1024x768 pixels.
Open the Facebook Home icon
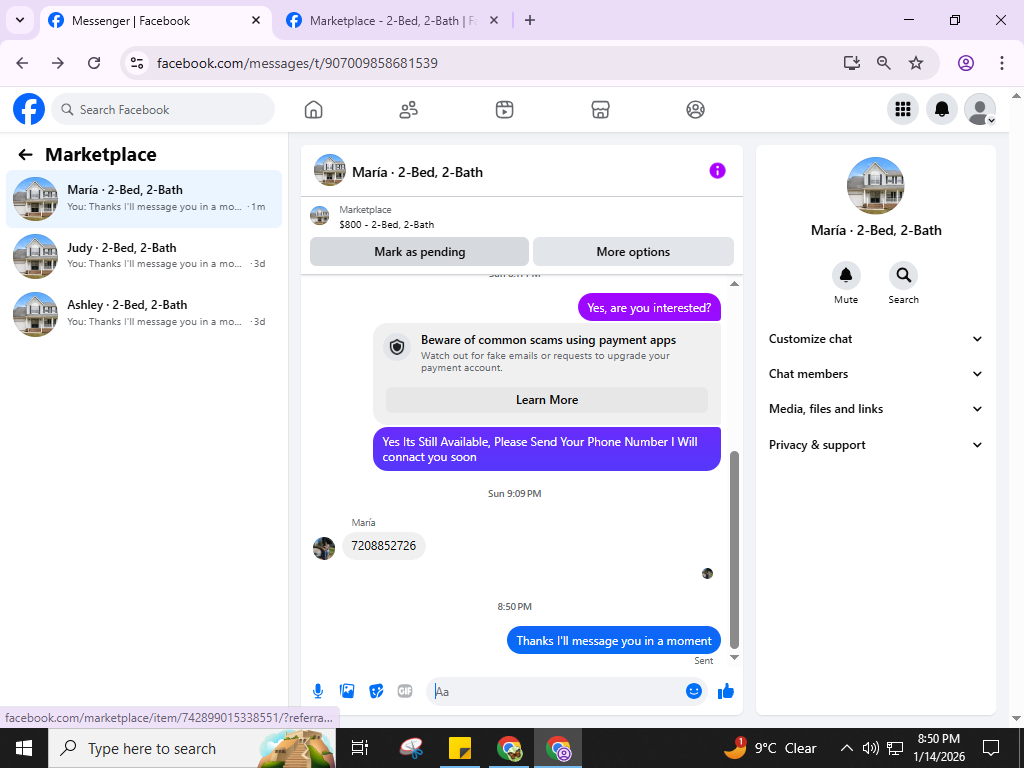(x=313, y=110)
